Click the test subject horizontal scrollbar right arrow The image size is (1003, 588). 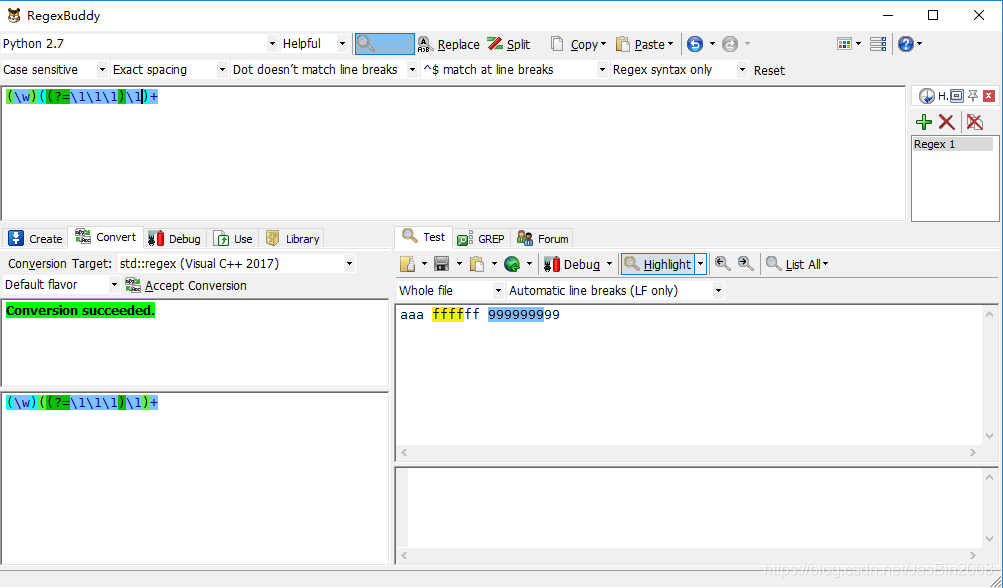click(x=973, y=452)
